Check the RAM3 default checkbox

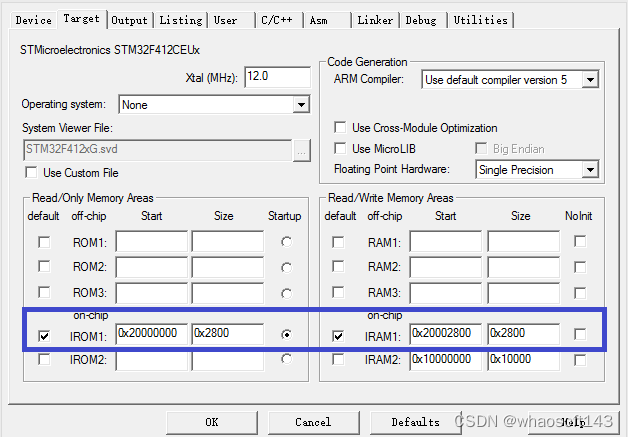tap(338, 292)
